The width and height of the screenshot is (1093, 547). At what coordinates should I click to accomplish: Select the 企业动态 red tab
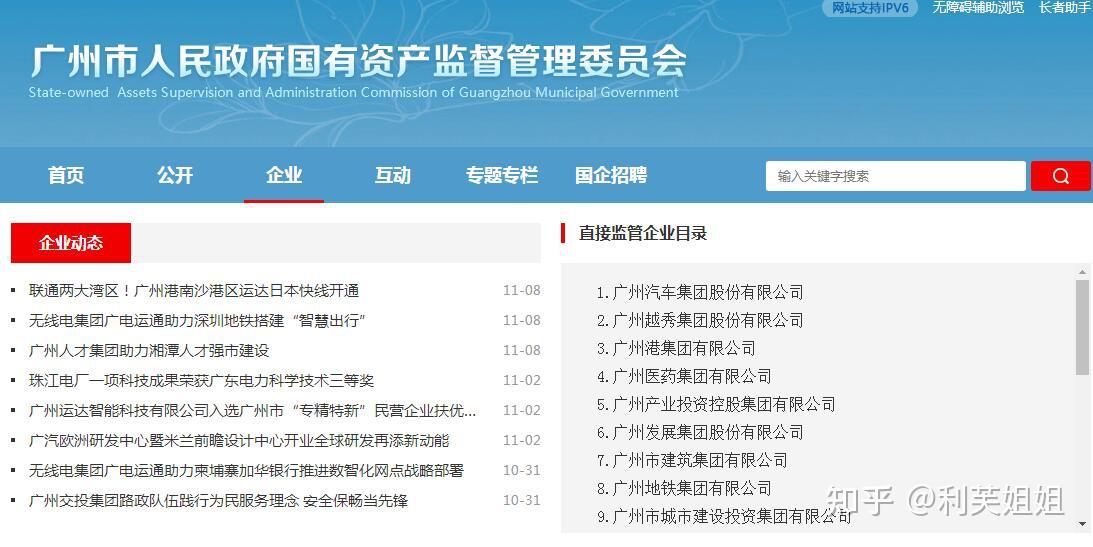71,242
